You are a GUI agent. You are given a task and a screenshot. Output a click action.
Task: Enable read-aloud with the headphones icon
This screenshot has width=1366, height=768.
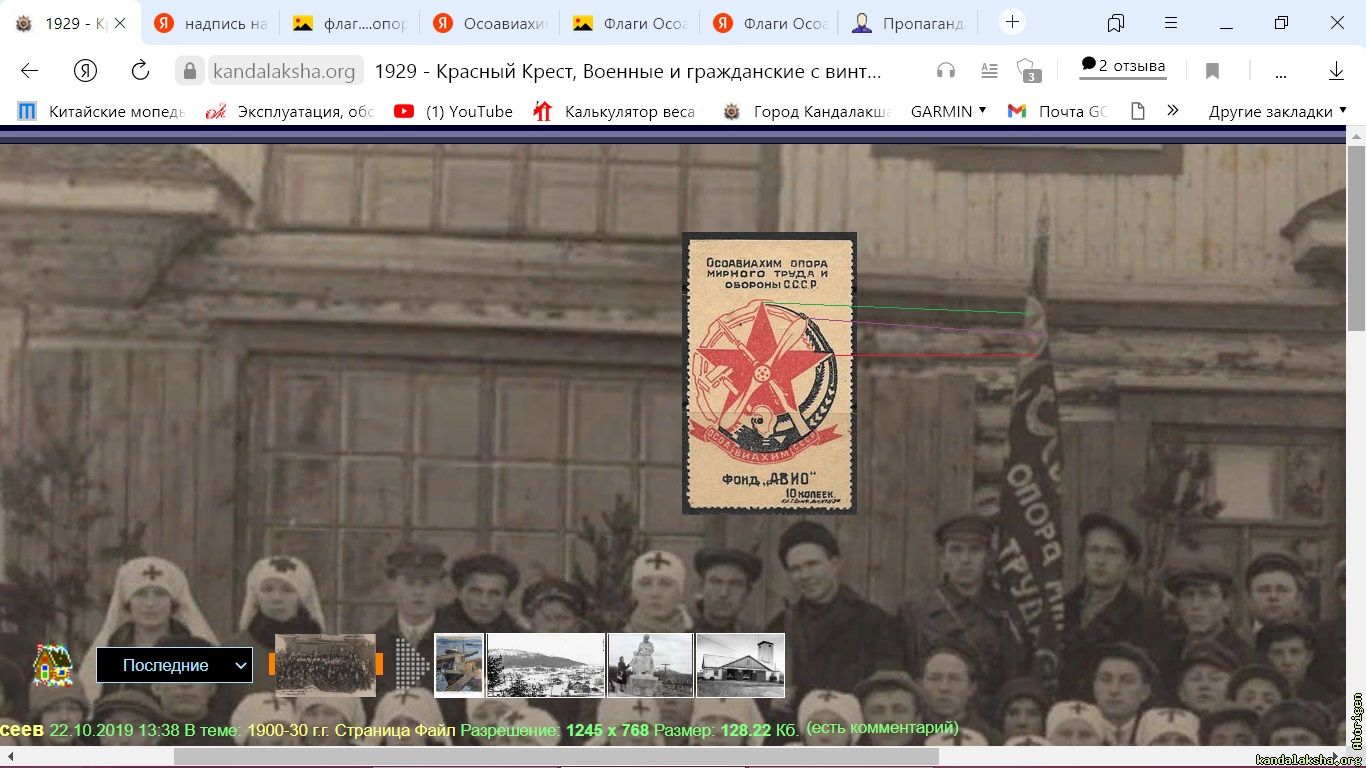click(x=945, y=70)
